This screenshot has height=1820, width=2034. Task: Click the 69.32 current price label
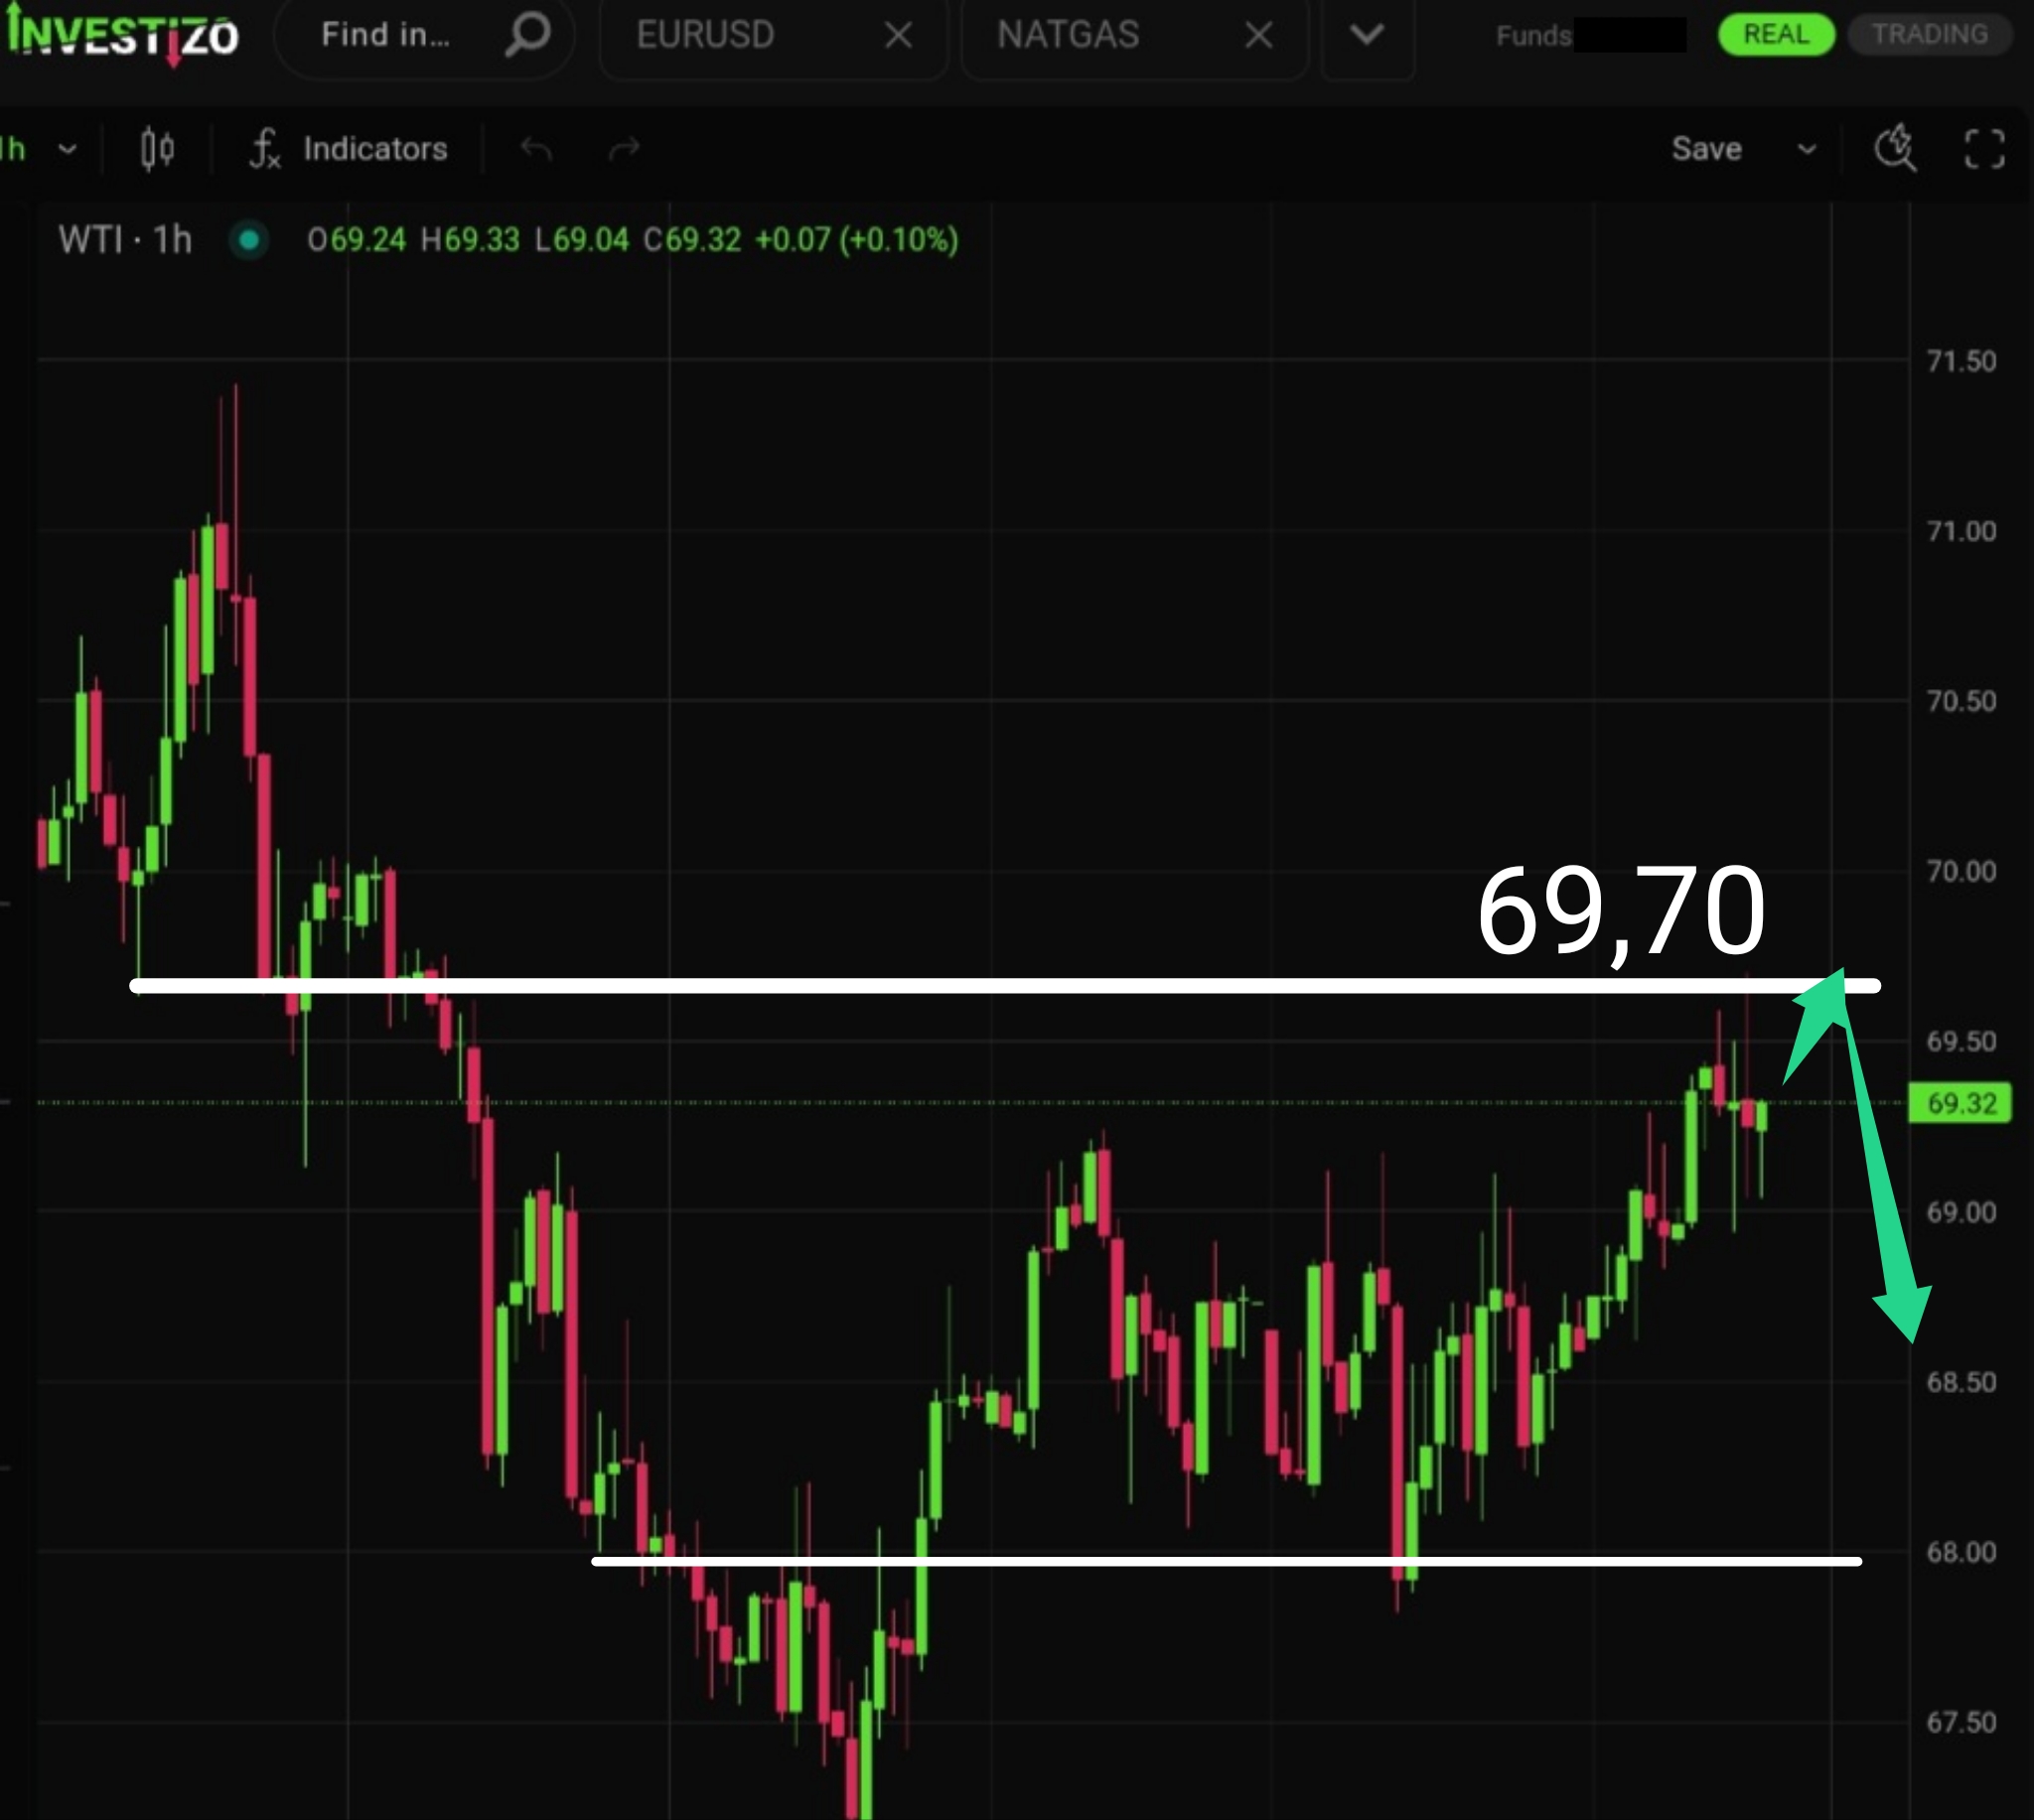tap(1961, 1103)
